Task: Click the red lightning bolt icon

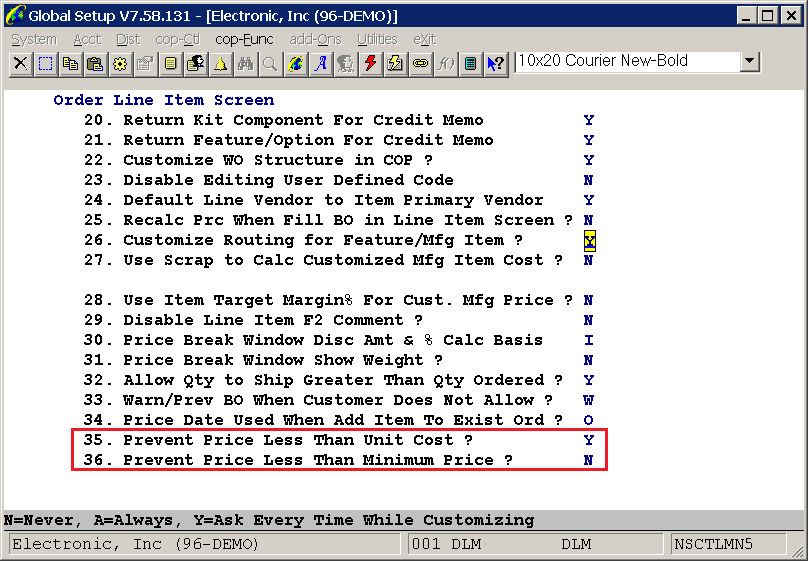Action: [x=371, y=64]
